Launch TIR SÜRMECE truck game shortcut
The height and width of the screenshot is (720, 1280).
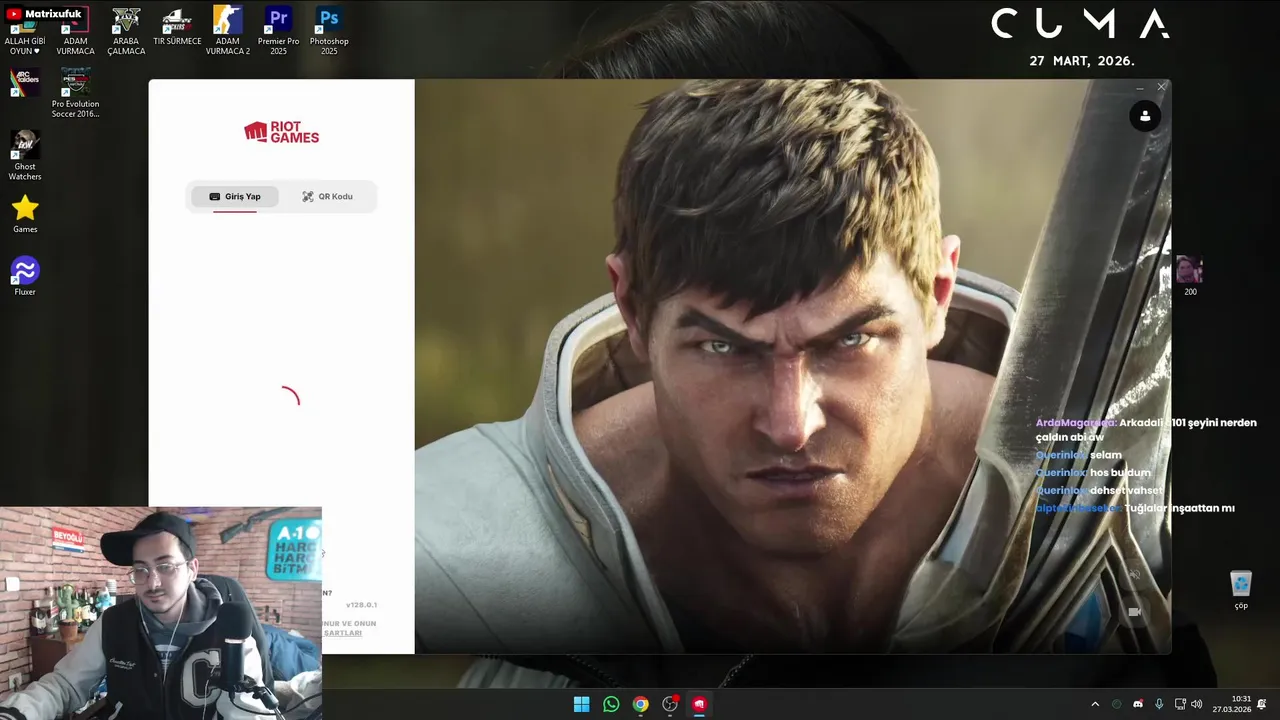(x=177, y=27)
